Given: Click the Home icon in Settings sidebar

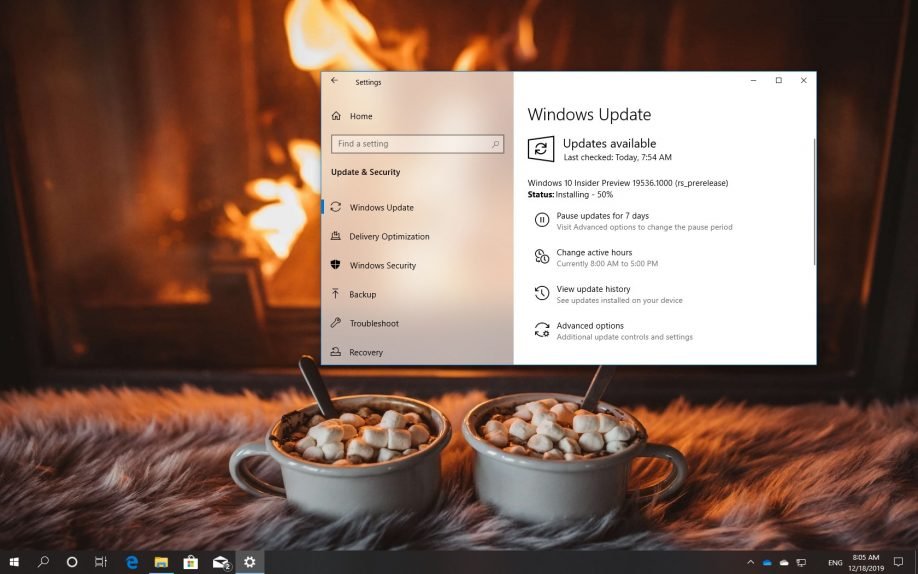Looking at the screenshot, I should (336, 116).
